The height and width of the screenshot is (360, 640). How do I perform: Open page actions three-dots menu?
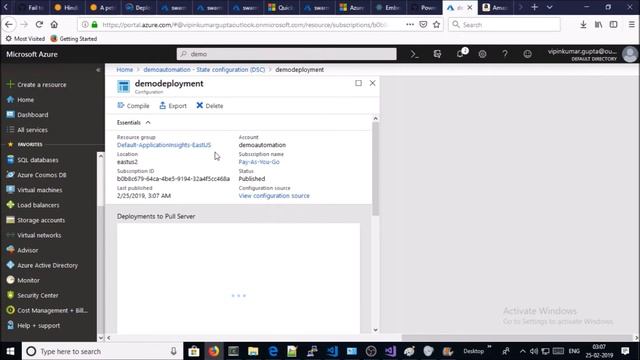click(x=410, y=24)
